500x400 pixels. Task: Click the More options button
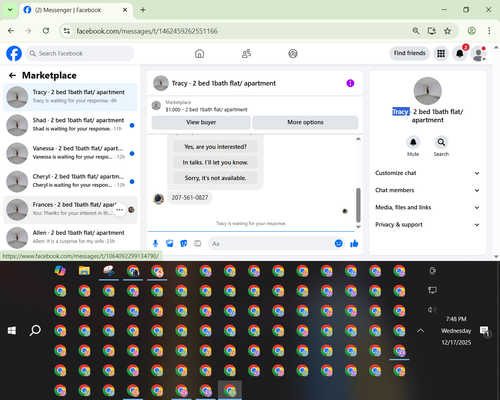click(305, 122)
